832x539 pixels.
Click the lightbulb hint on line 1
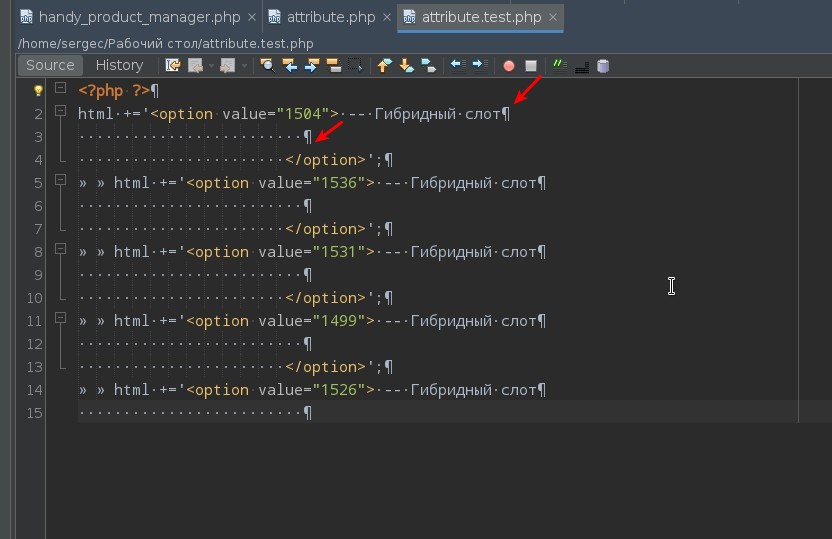[38, 90]
